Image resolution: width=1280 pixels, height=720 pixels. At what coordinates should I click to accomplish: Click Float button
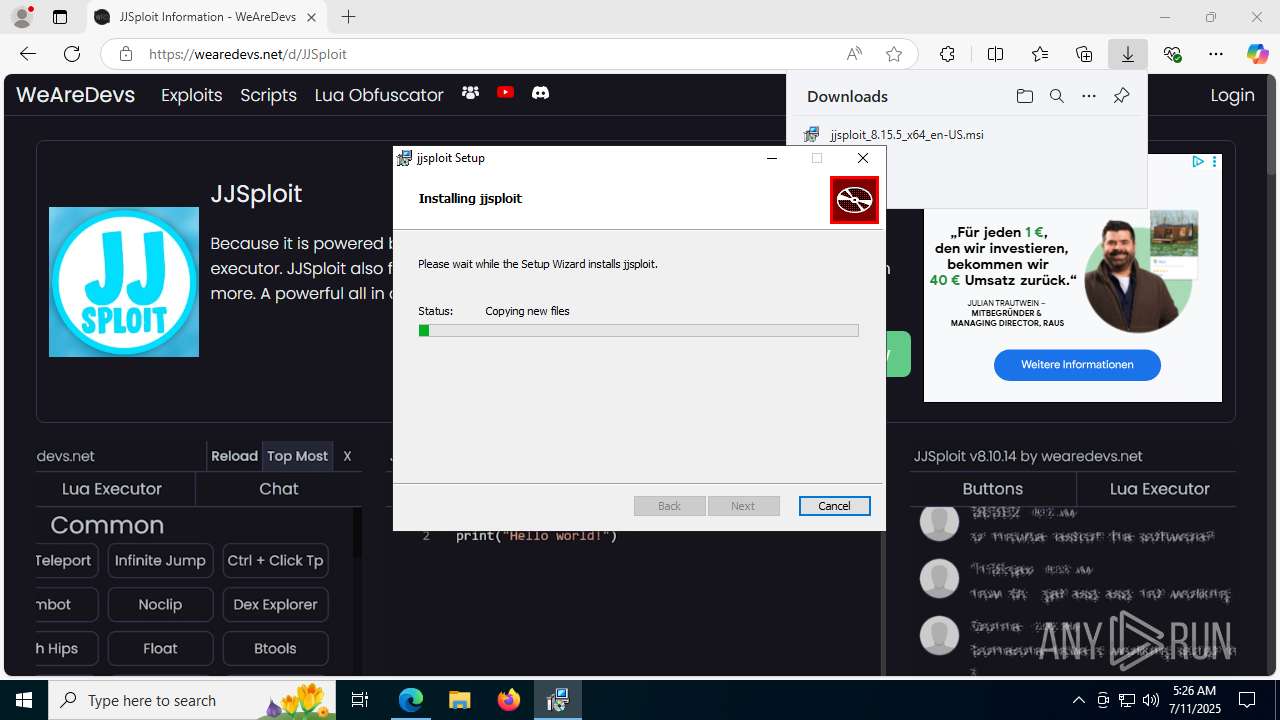160,649
